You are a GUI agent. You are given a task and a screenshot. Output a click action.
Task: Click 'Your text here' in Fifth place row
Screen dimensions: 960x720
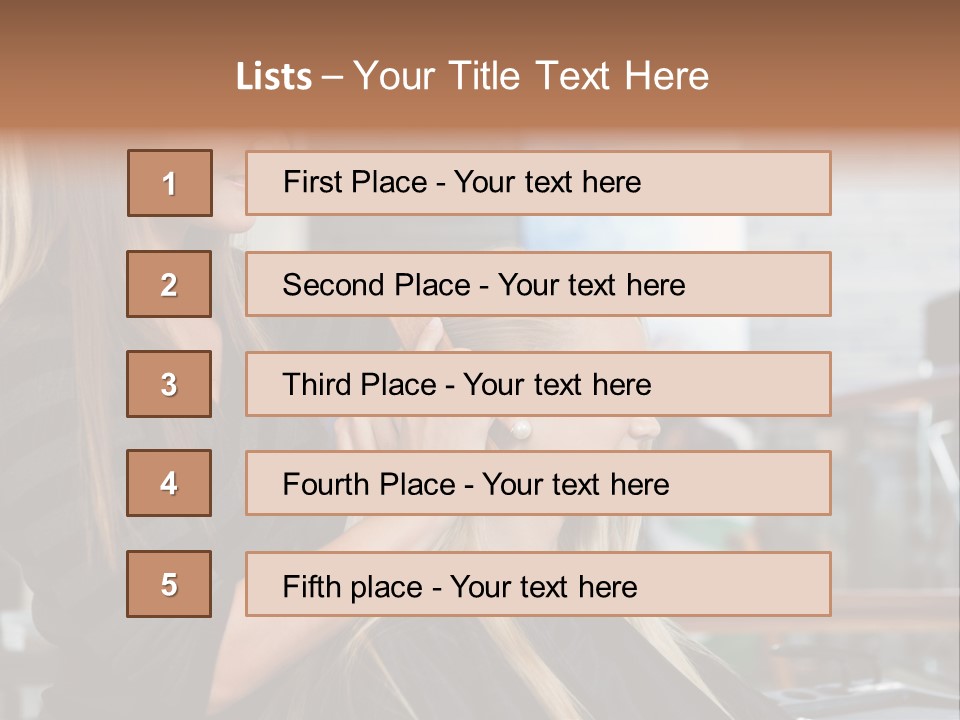coord(543,586)
